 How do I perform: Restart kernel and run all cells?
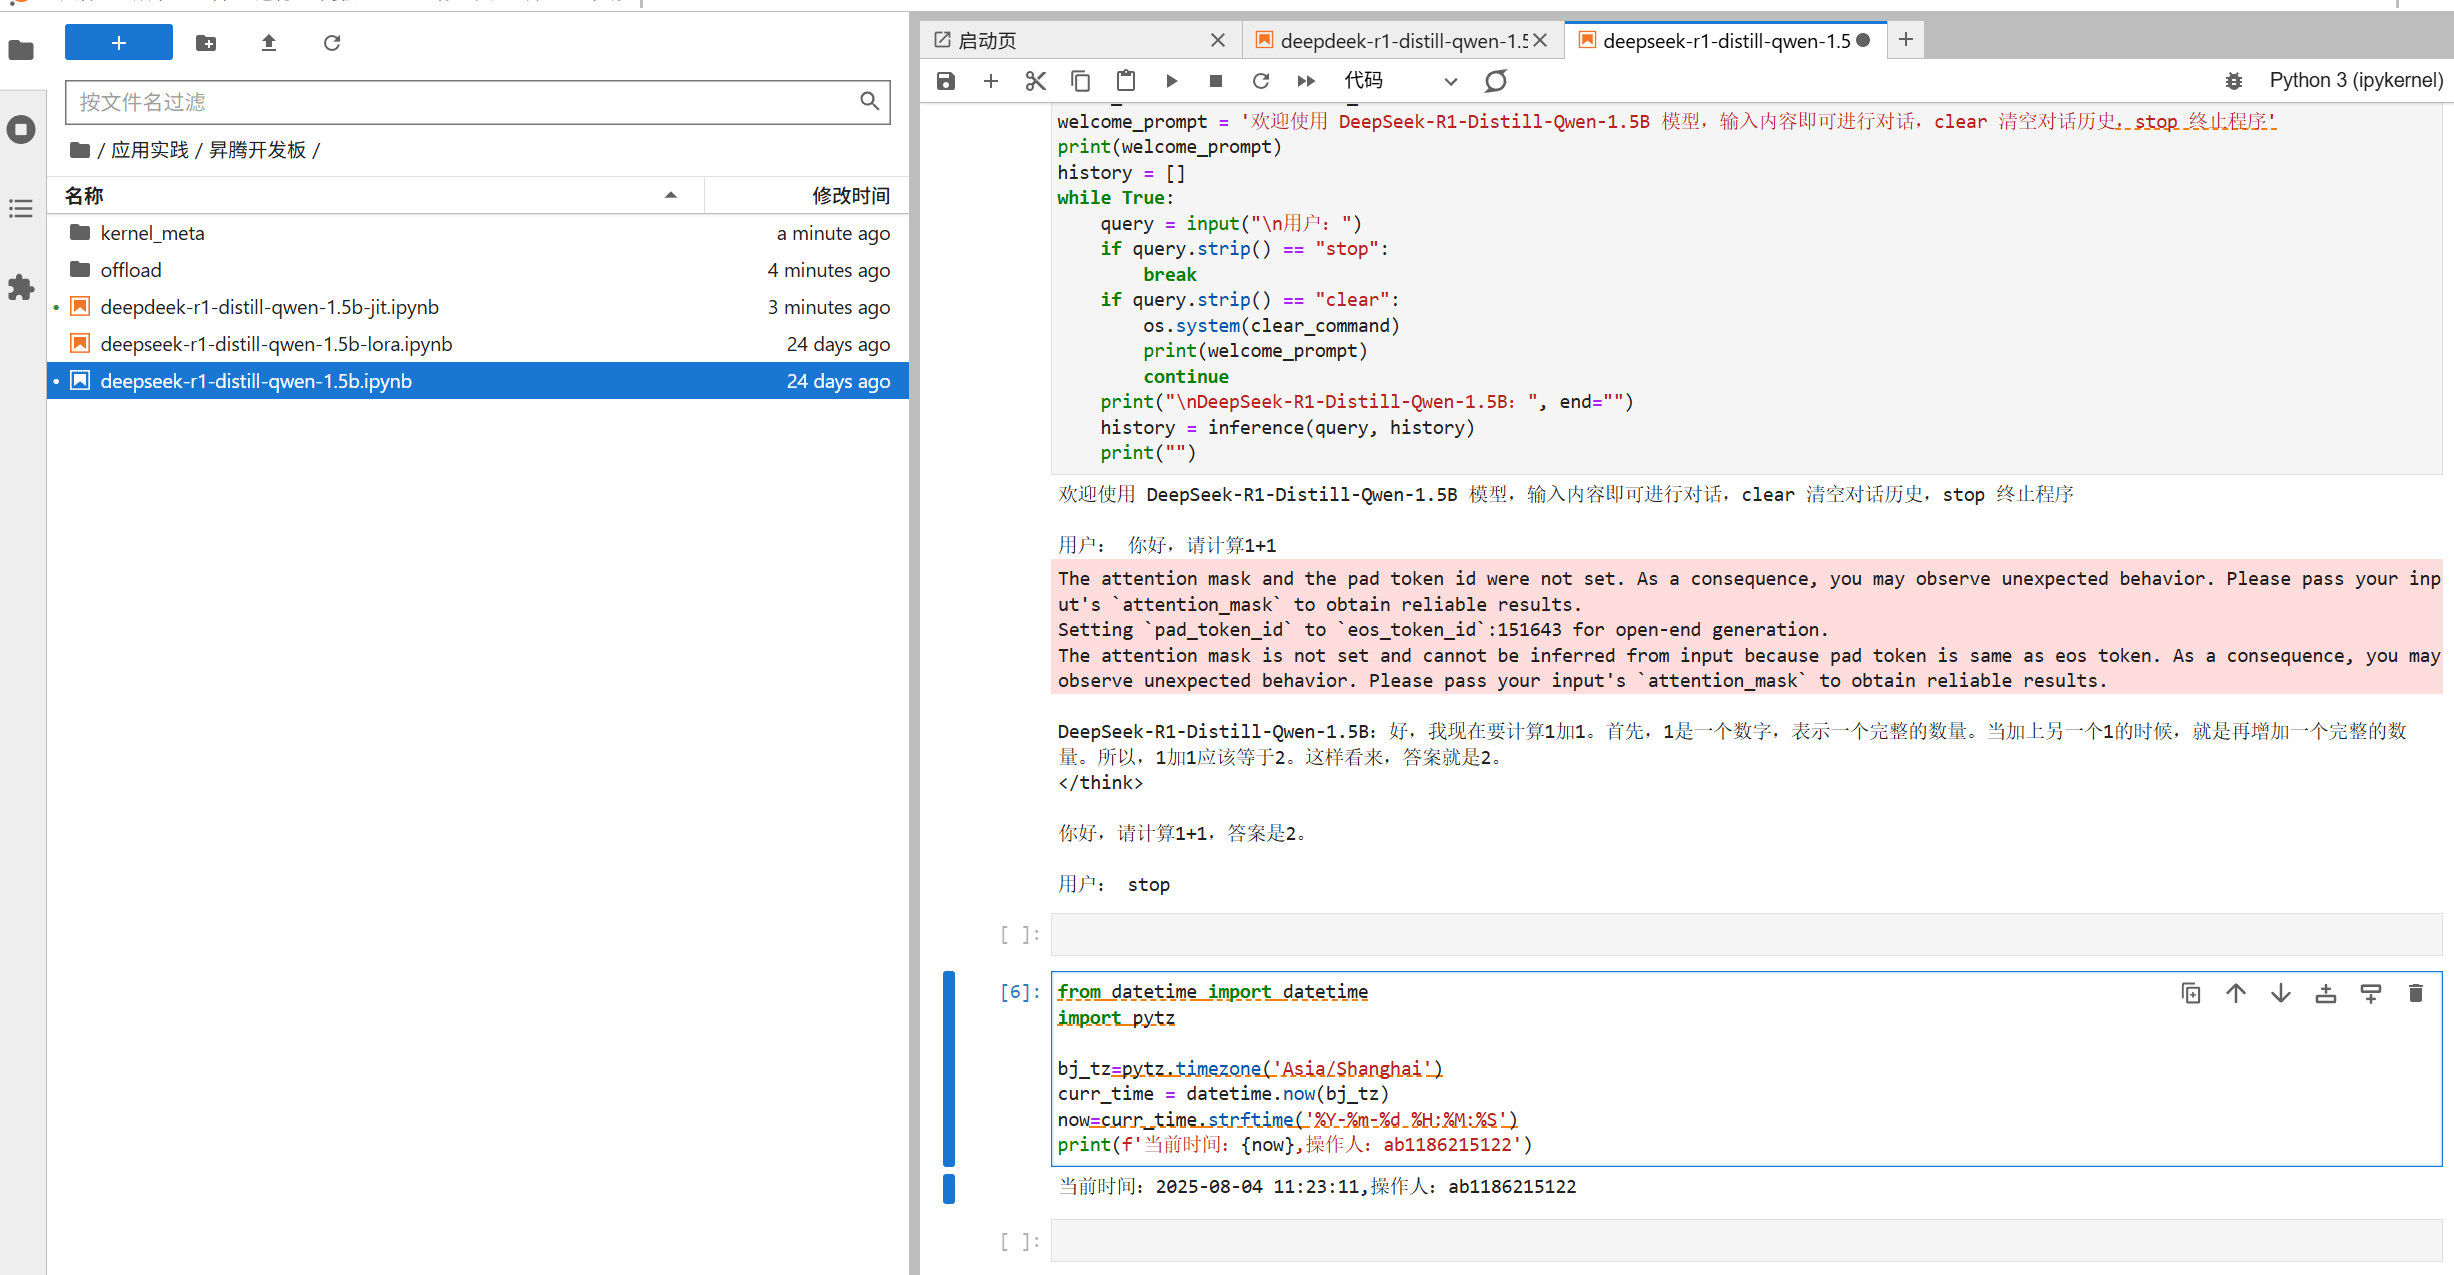1306,81
